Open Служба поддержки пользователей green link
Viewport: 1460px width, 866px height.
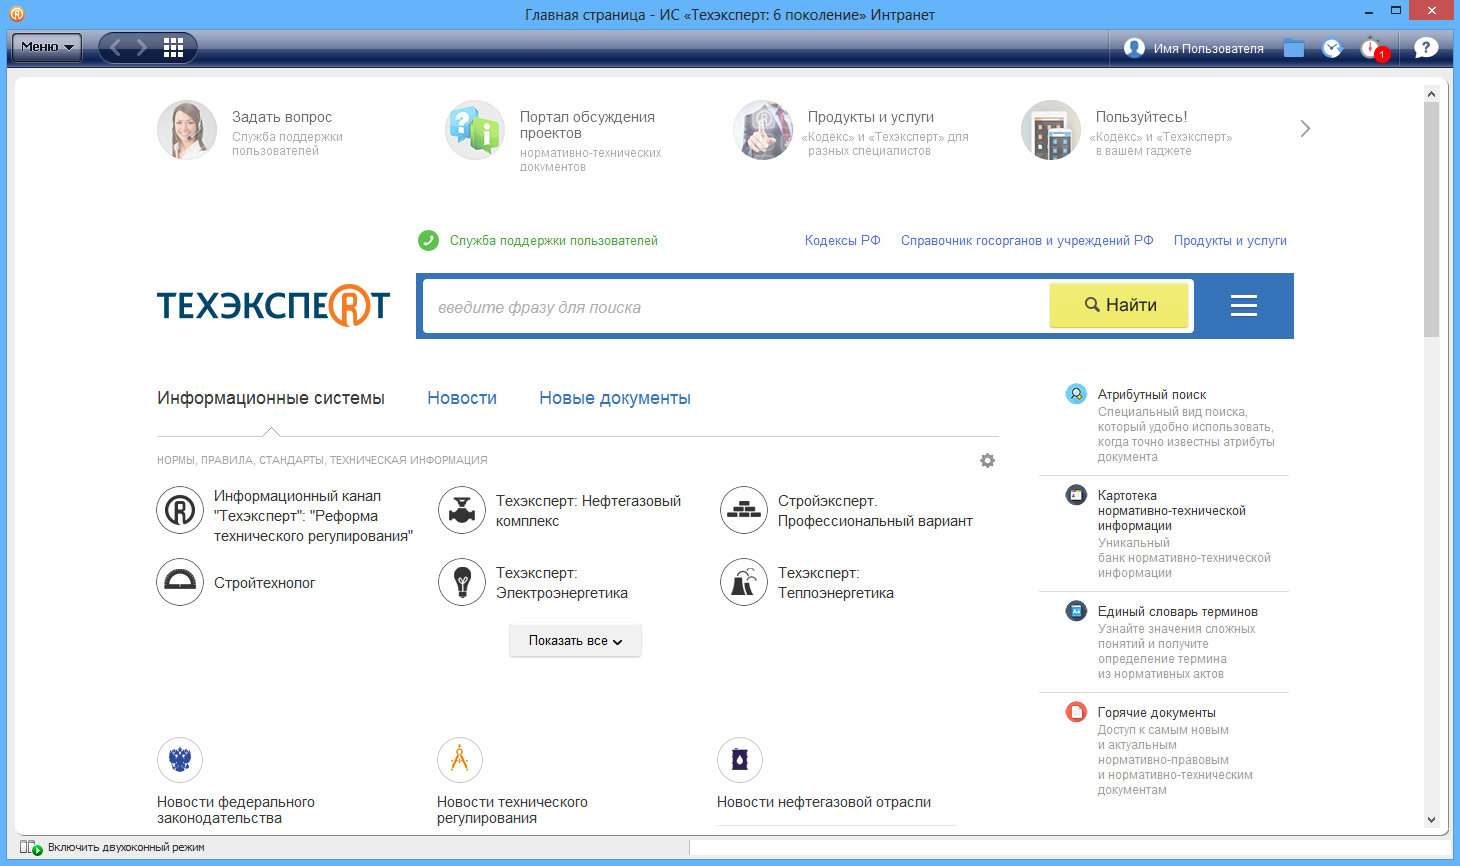tap(553, 240)
